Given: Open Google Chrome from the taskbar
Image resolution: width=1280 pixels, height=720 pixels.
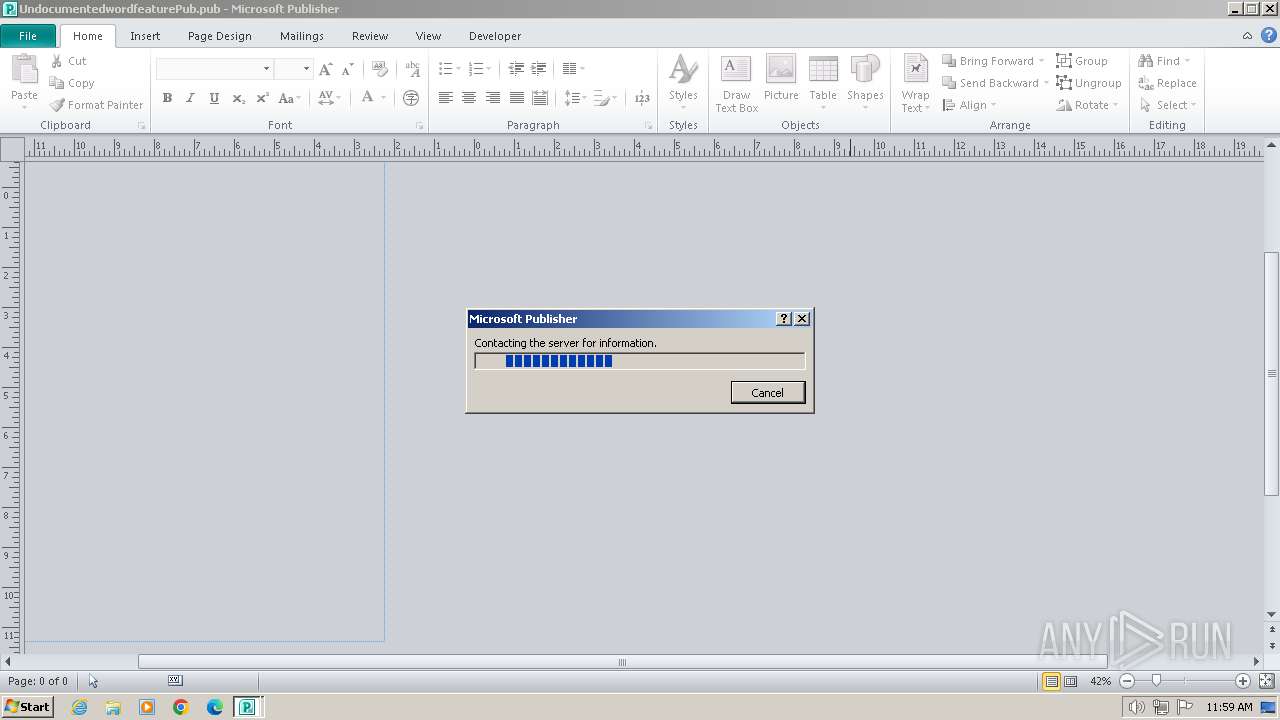Looking at the screenshot, I should pyautogui.click(x=181, y=707).
